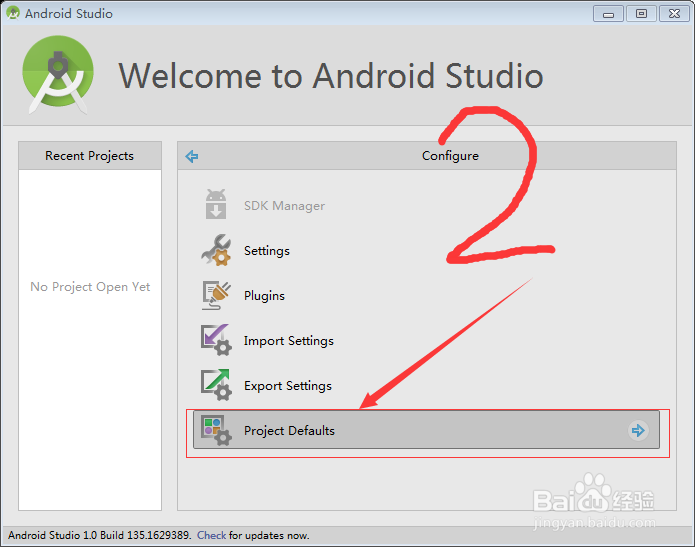The image size is (695, 547).
Task: Click the title bar Android Studio icon
Action: point(13,13)
